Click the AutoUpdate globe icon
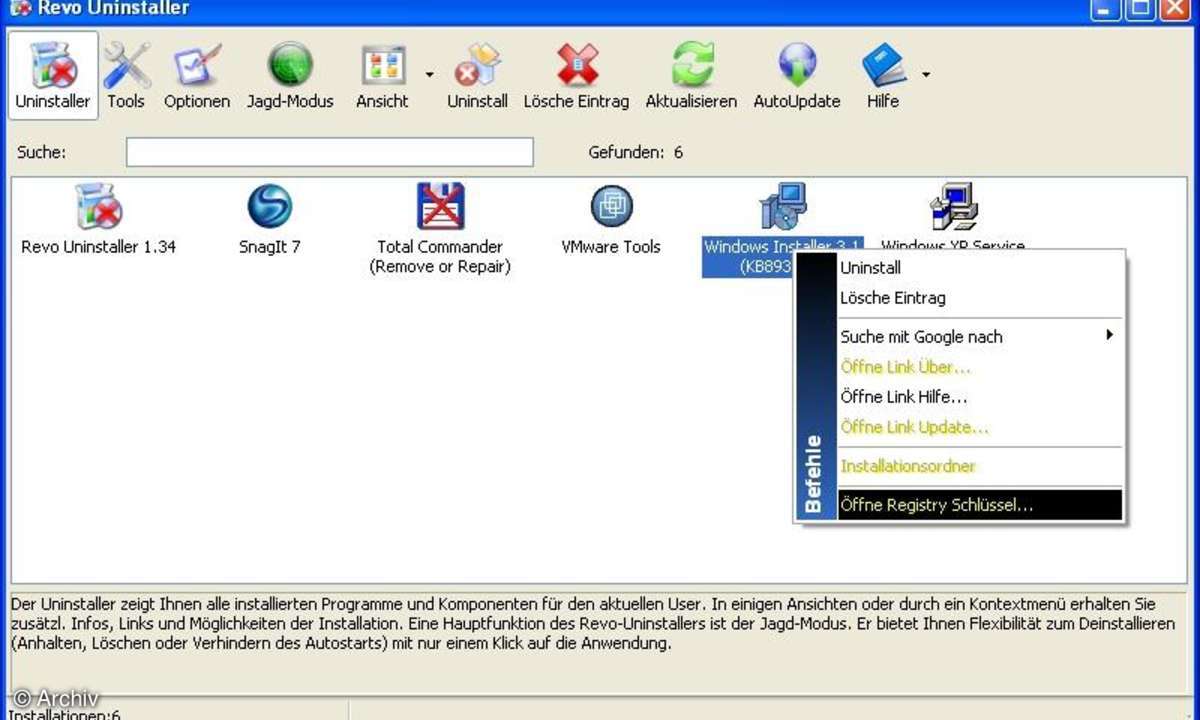The width and height of the screenshot is (1200, 720). point(797,76)
